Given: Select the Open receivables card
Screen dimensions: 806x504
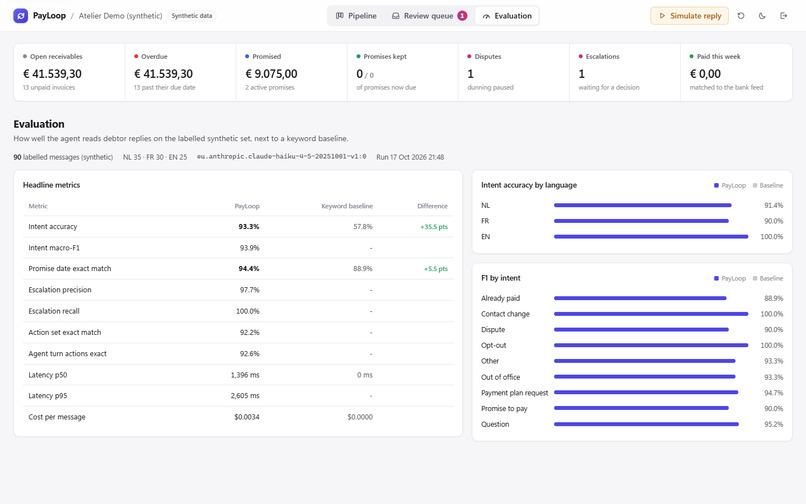Looking at the screenshot, I should [x=69, y=72].
